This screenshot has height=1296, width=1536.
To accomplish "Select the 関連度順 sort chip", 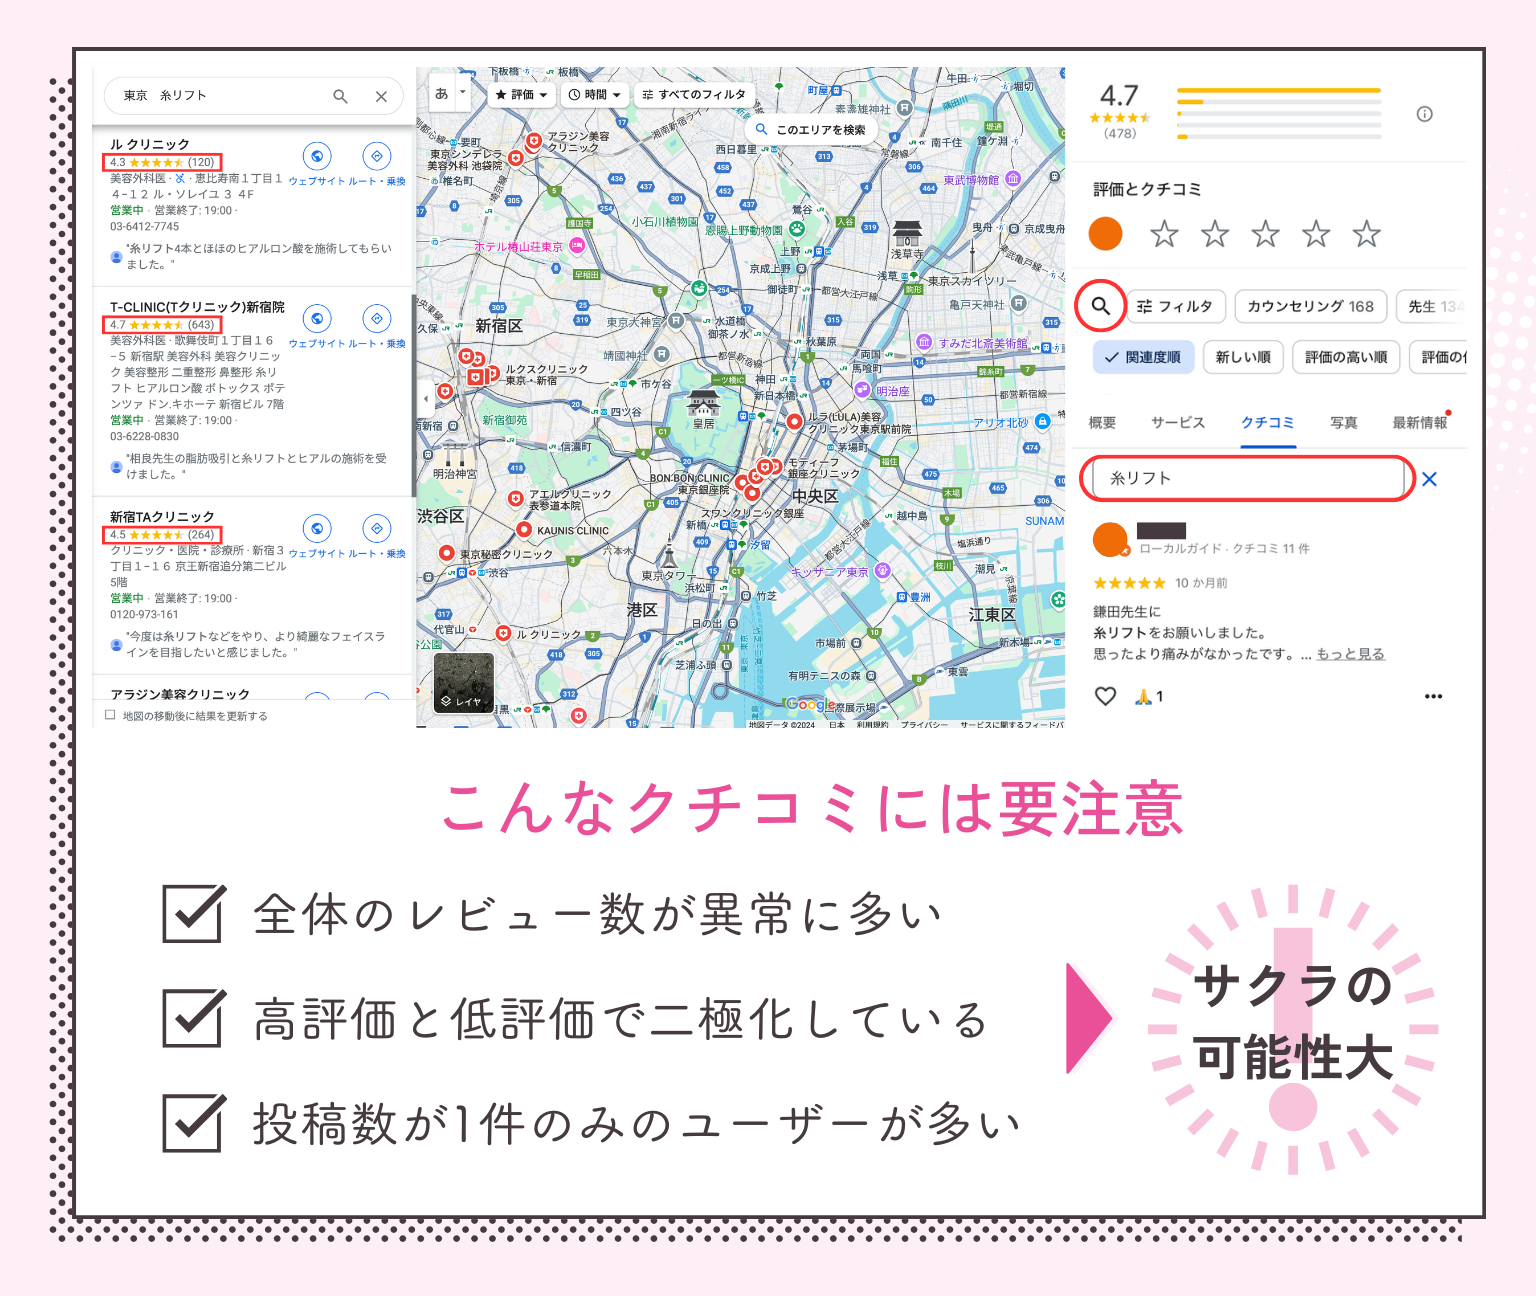I will [1144, 357].
